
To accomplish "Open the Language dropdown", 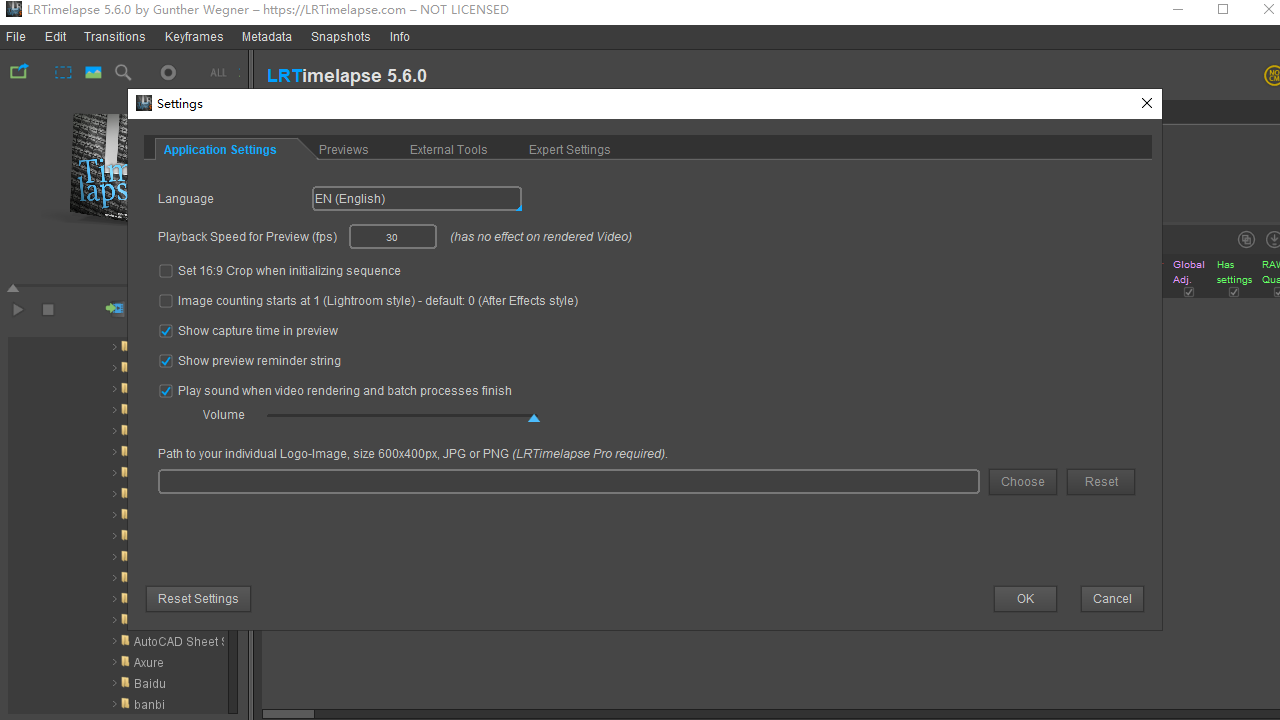I will pos(416,199).
